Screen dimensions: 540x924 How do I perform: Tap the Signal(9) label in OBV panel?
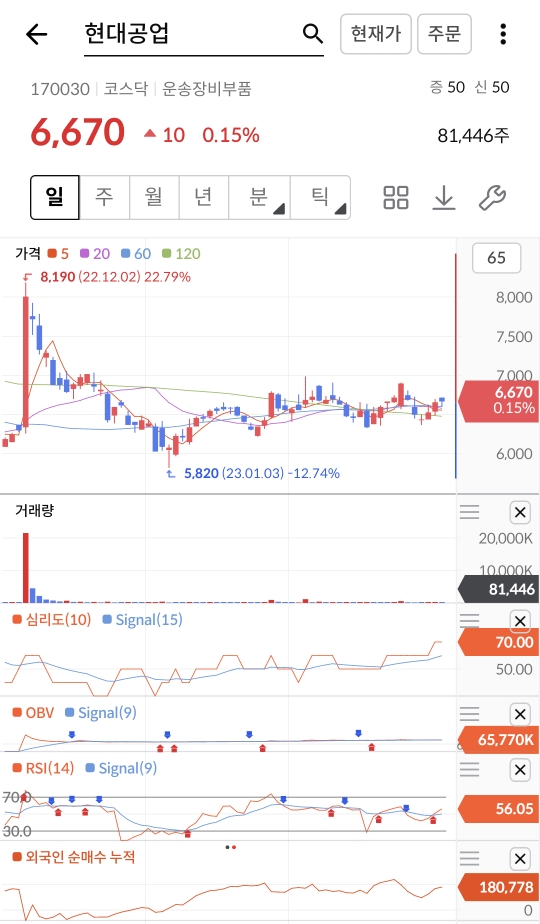[101, 713]
